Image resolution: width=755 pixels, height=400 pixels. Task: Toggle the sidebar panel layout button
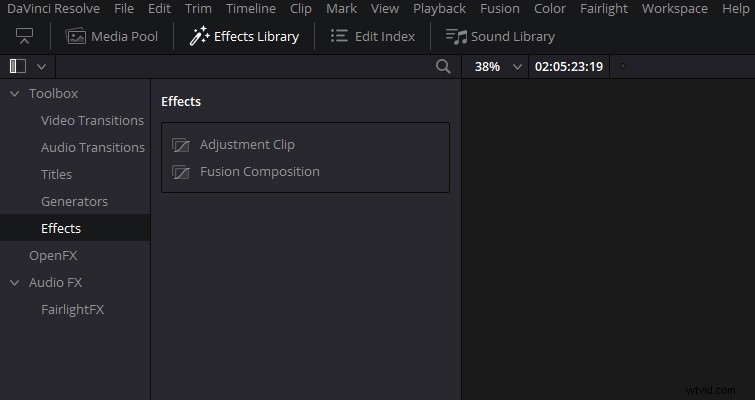click(x=18, y=66)
